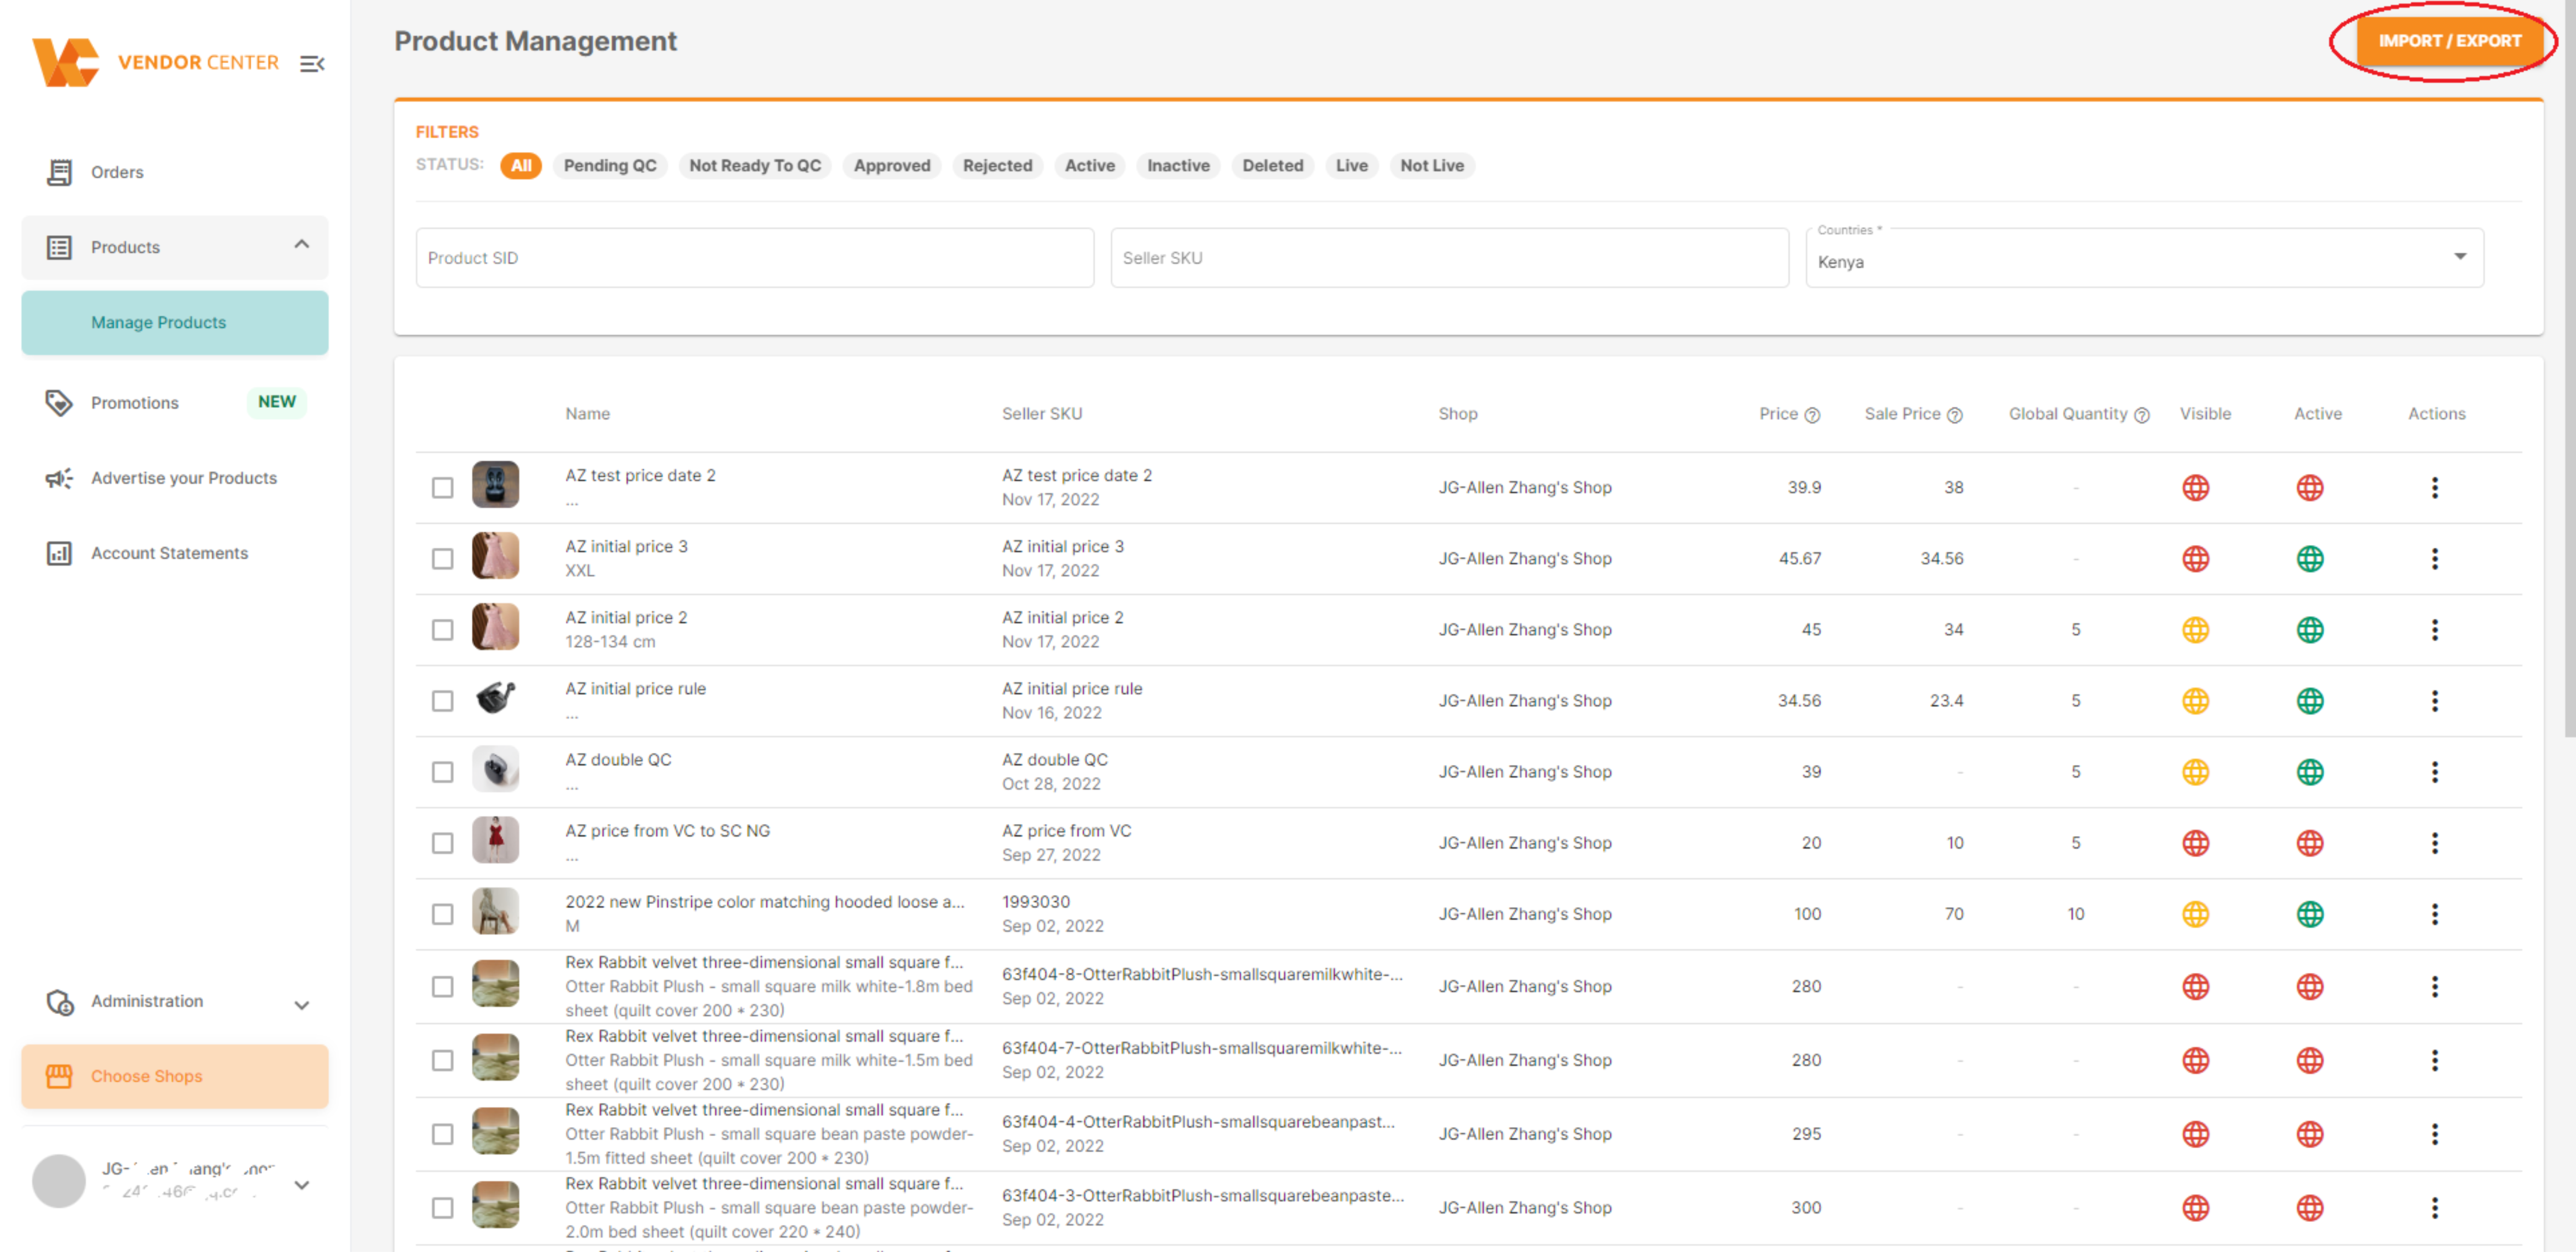The height and width of the screenshot is (1252, 2576).
Task: Click the Account Statements chart icon
Action: click(x=59, y=553)
